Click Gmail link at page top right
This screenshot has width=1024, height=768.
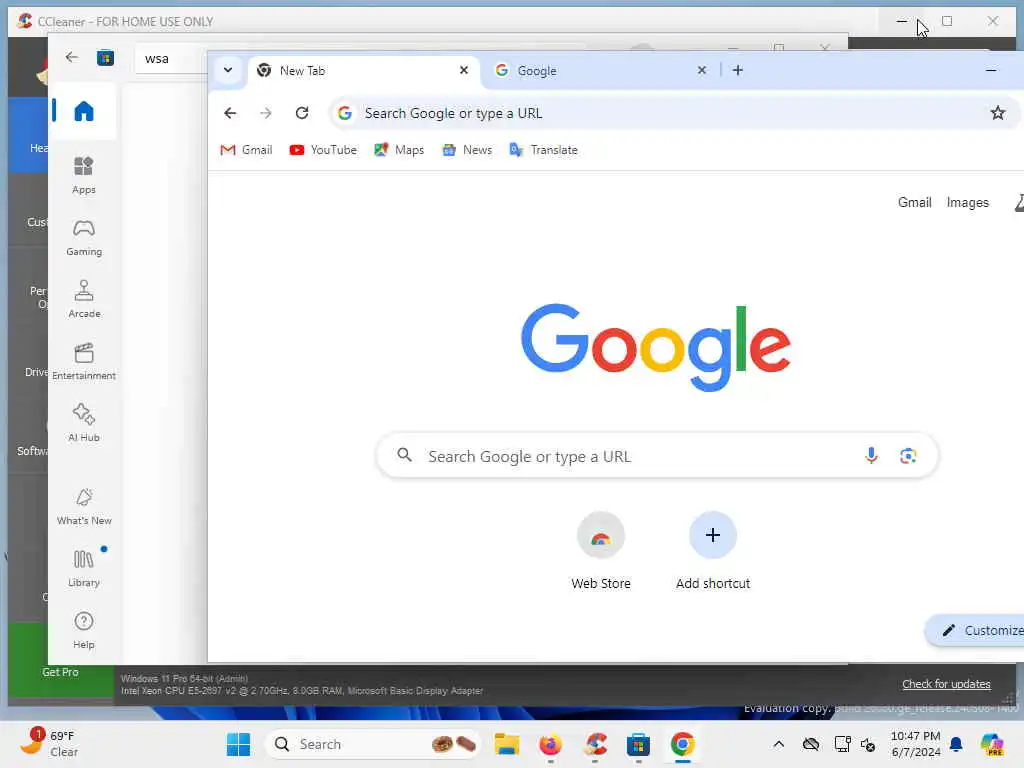(x=914, y=202)
